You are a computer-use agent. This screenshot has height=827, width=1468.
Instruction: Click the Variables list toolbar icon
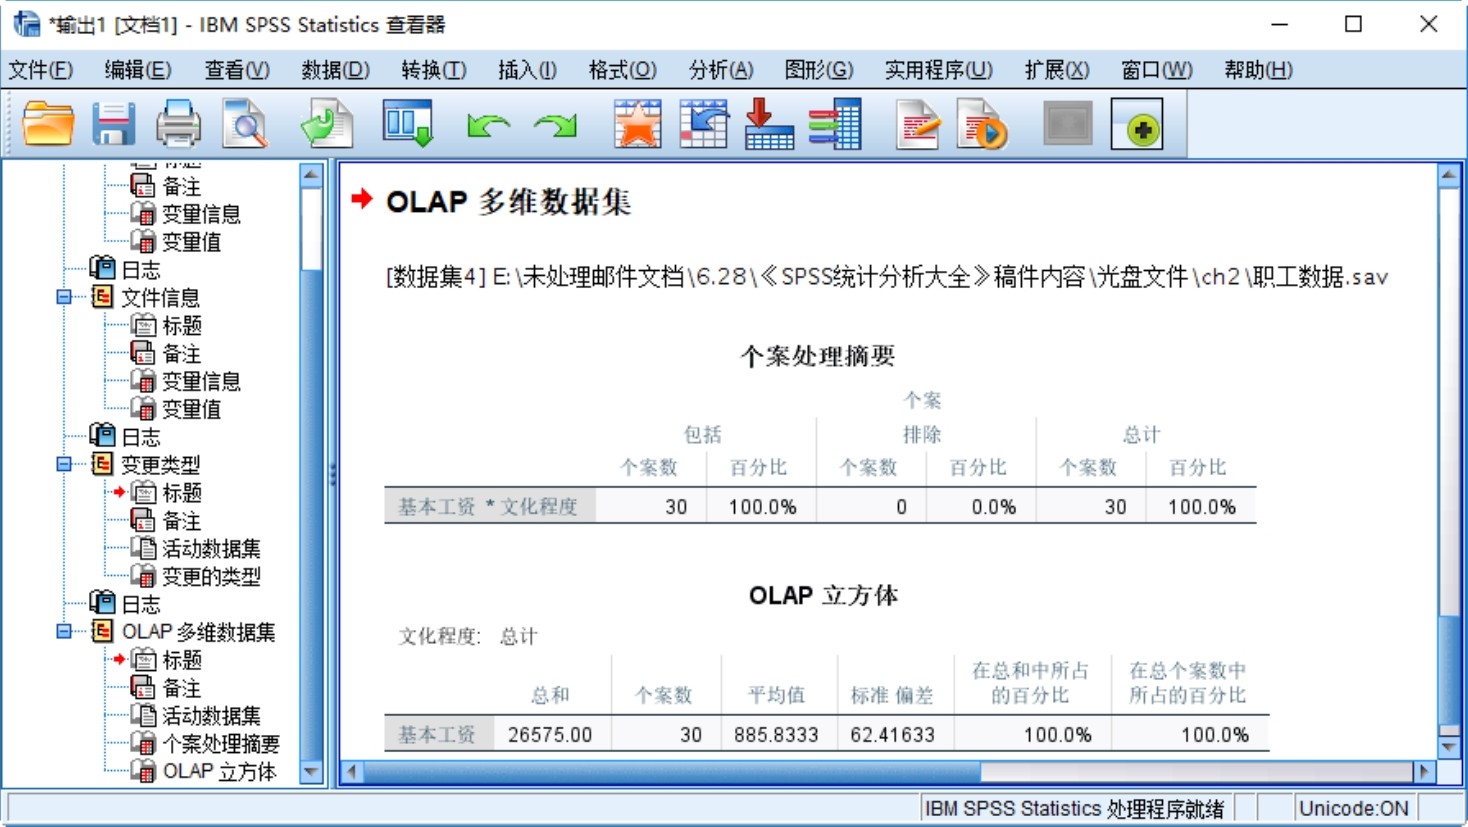pos(835,125)
